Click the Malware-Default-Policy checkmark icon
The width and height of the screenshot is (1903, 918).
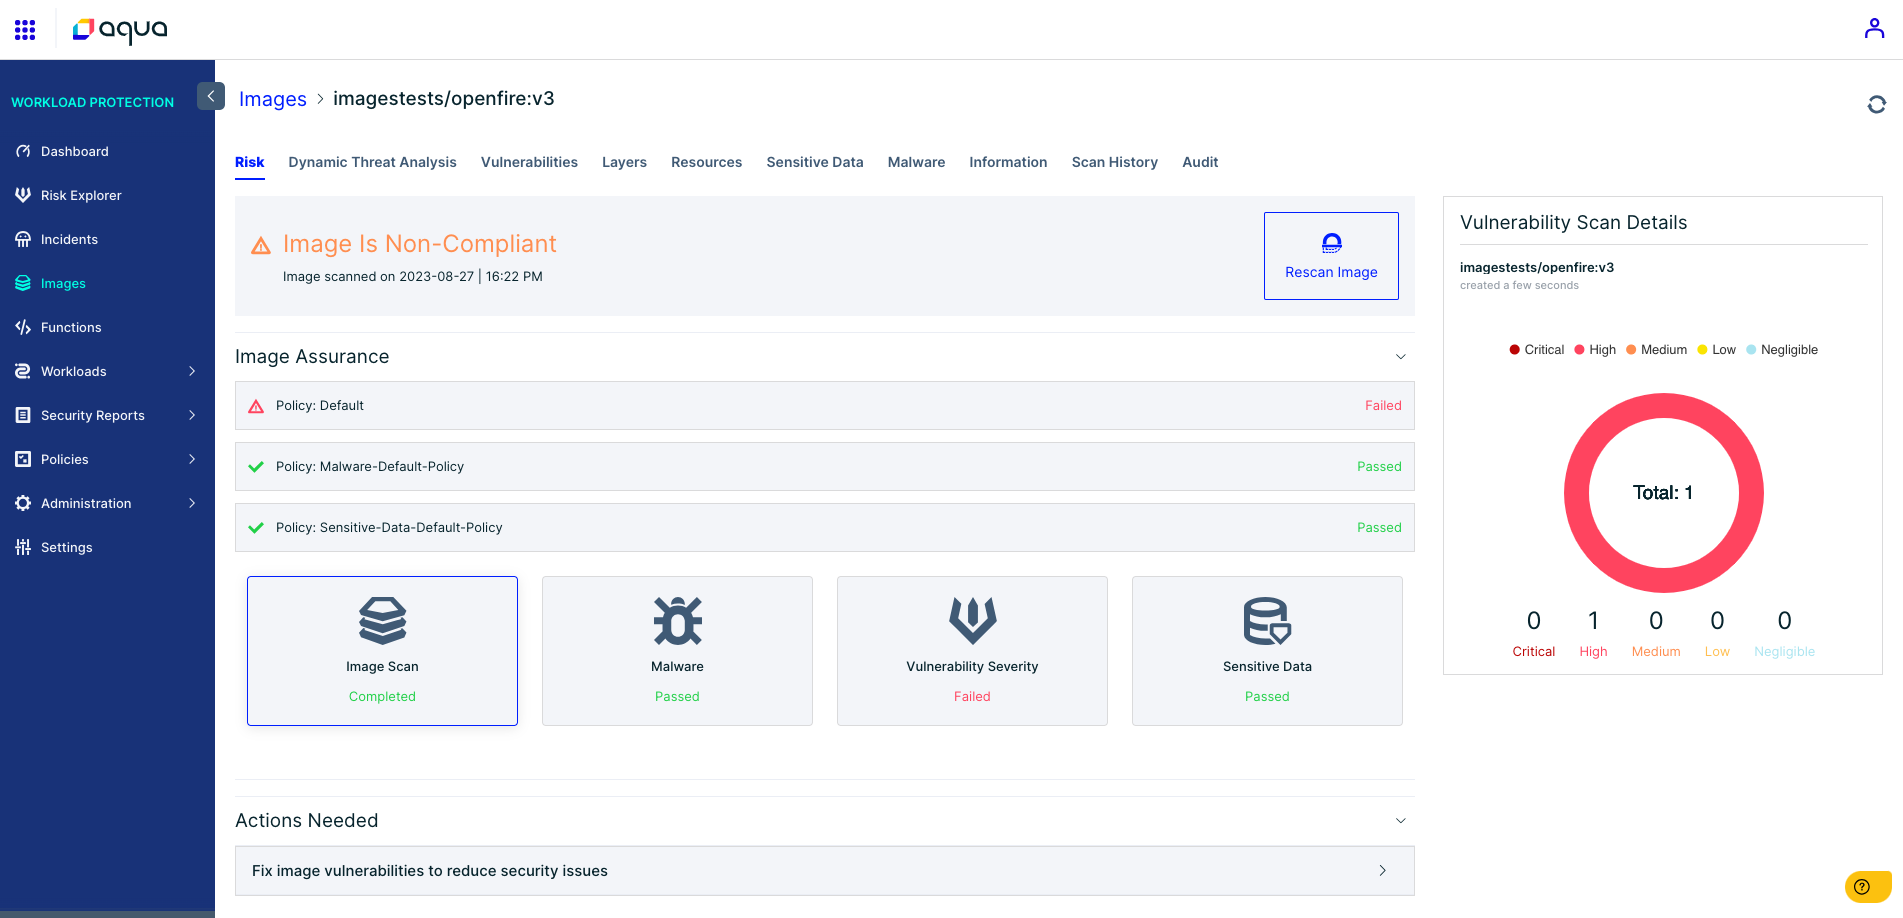(x=256, y=467)
